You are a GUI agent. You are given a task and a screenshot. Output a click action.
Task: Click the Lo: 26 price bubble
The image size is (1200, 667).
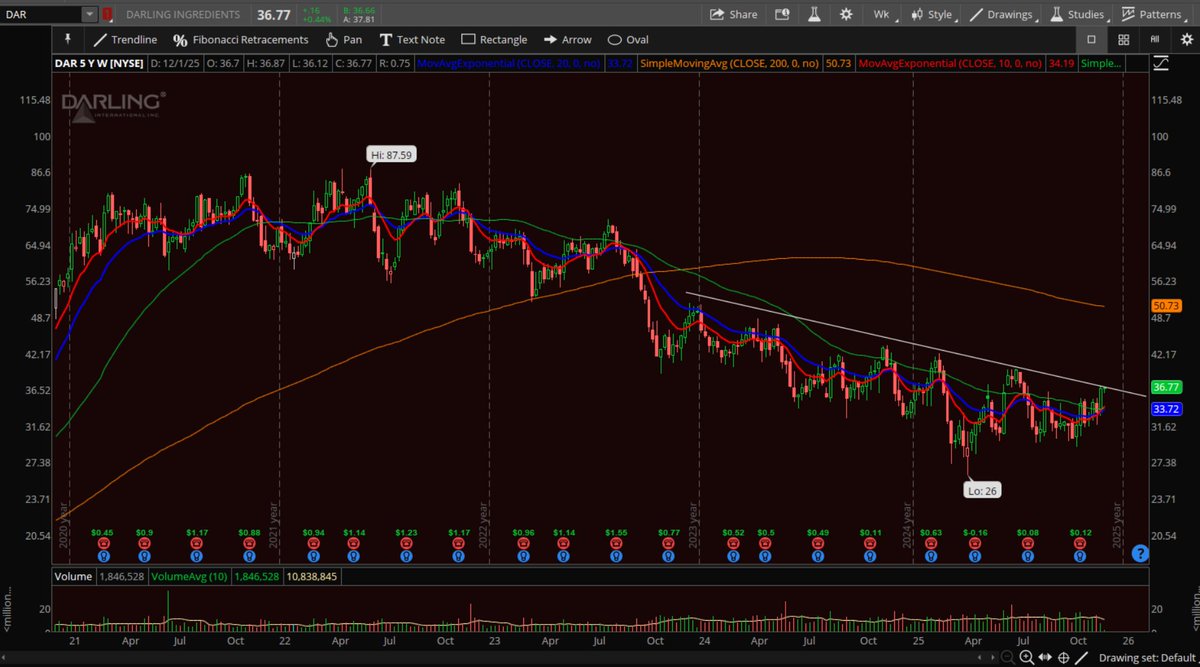point(982,490)
